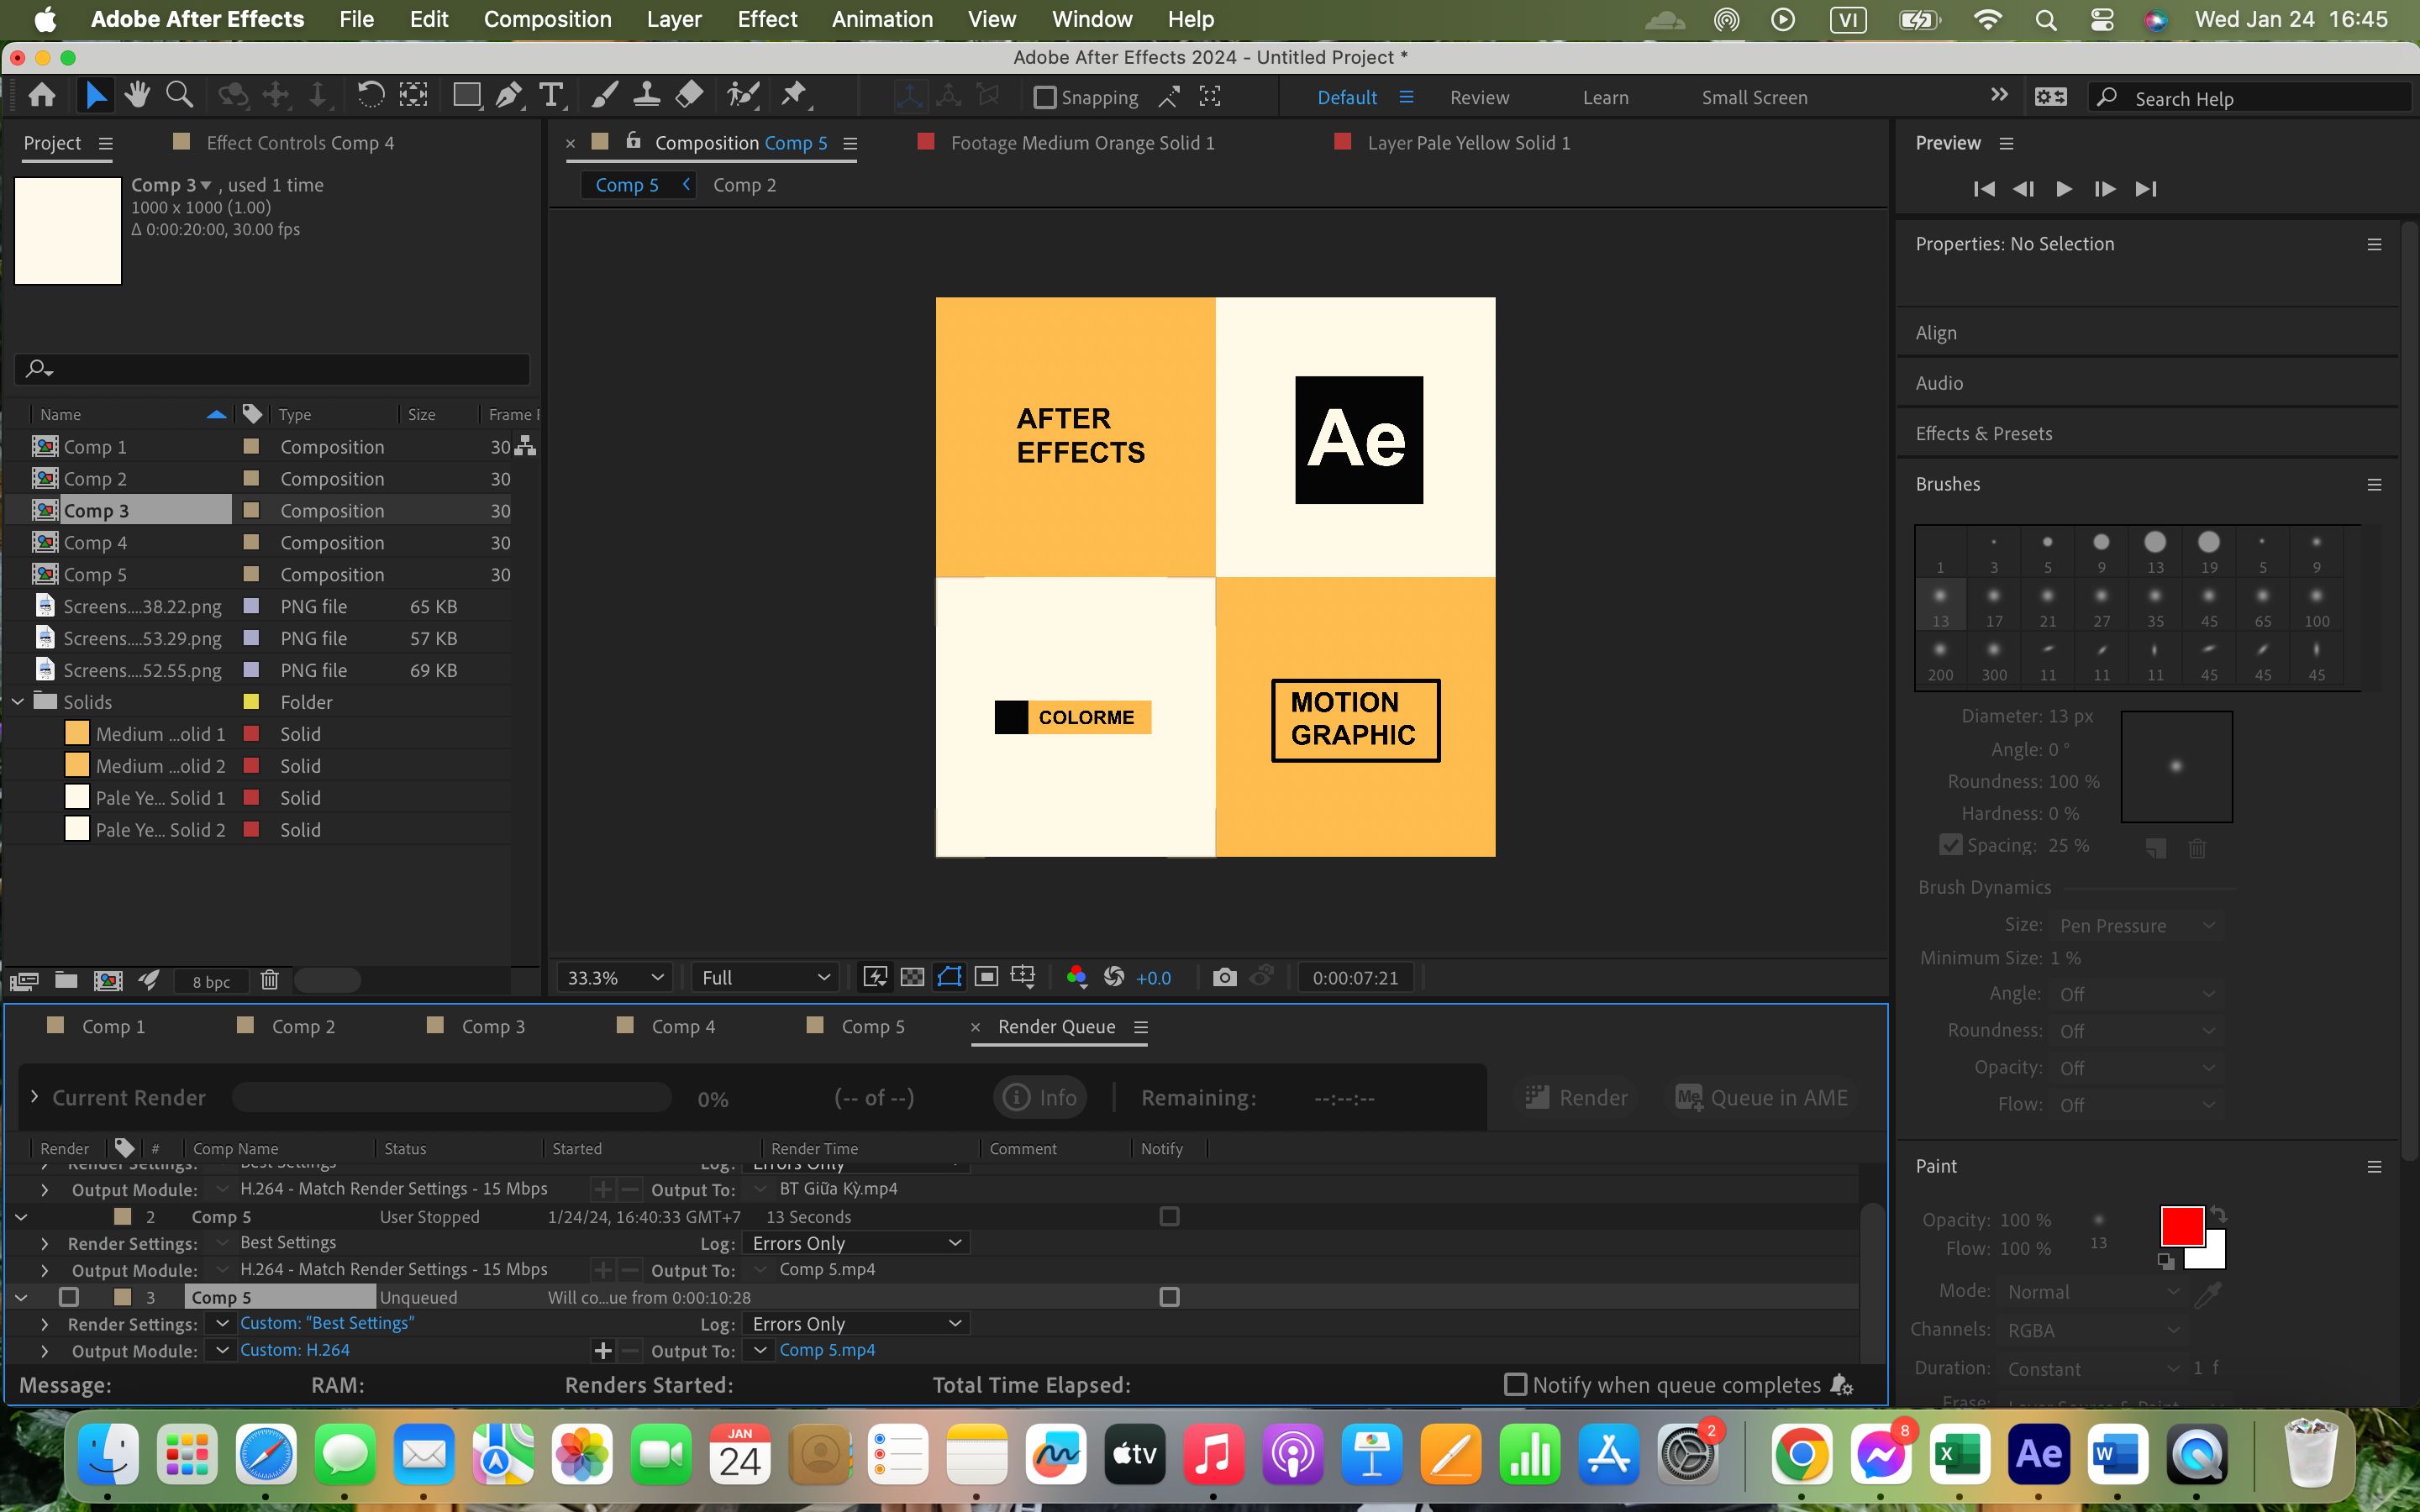Click the transparency grid toggle icon

tap(912, 977)
